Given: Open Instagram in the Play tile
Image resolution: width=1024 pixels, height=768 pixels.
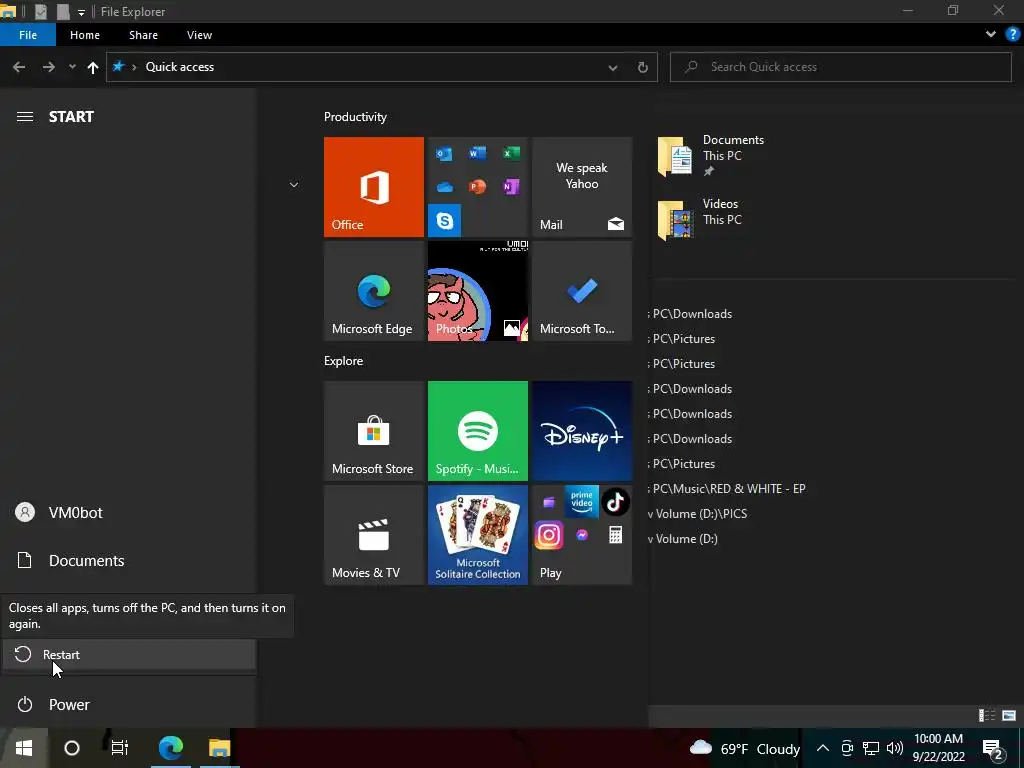Looking at the screenshot, I should (549, 536).
